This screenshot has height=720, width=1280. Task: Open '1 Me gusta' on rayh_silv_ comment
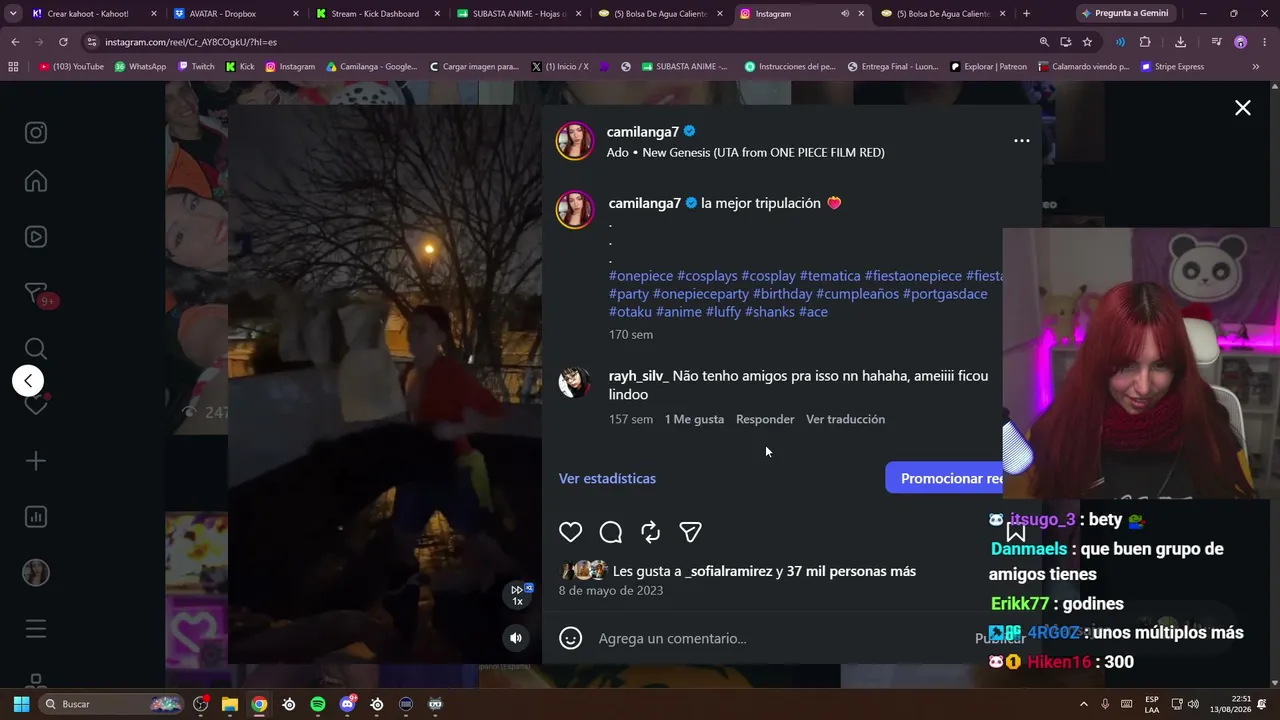coord(694,419)
